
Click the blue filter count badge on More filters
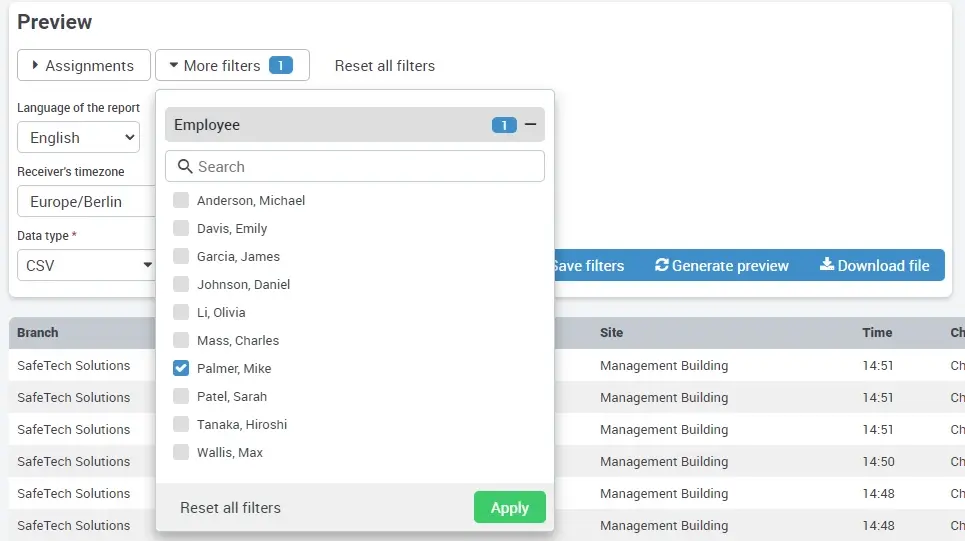click(281, 66)
